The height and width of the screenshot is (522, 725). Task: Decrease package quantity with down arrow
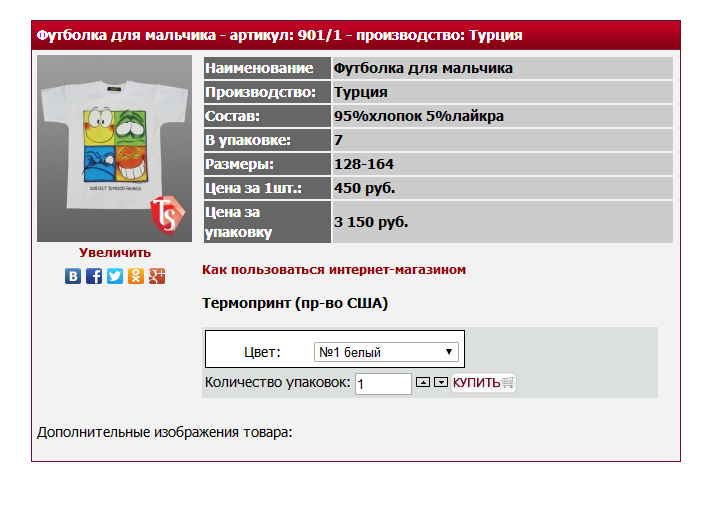(x=441, y=382)
